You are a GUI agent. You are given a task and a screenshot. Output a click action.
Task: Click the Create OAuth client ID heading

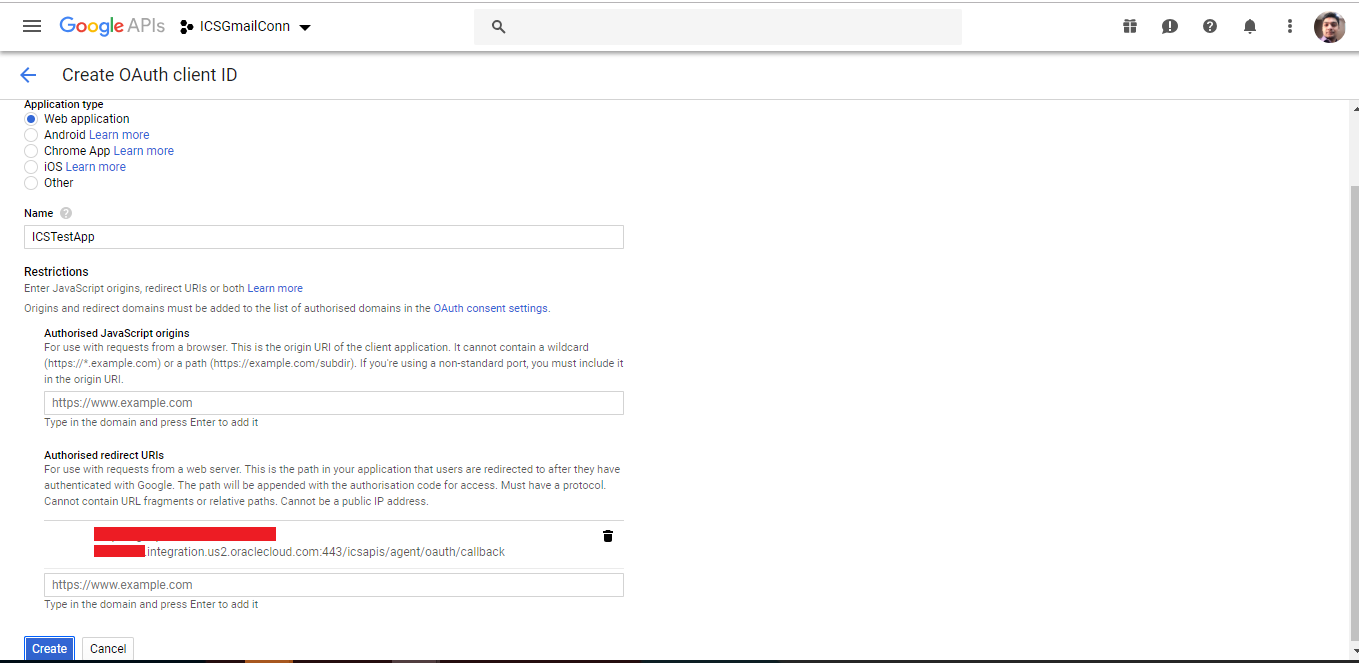coord(150,75)
